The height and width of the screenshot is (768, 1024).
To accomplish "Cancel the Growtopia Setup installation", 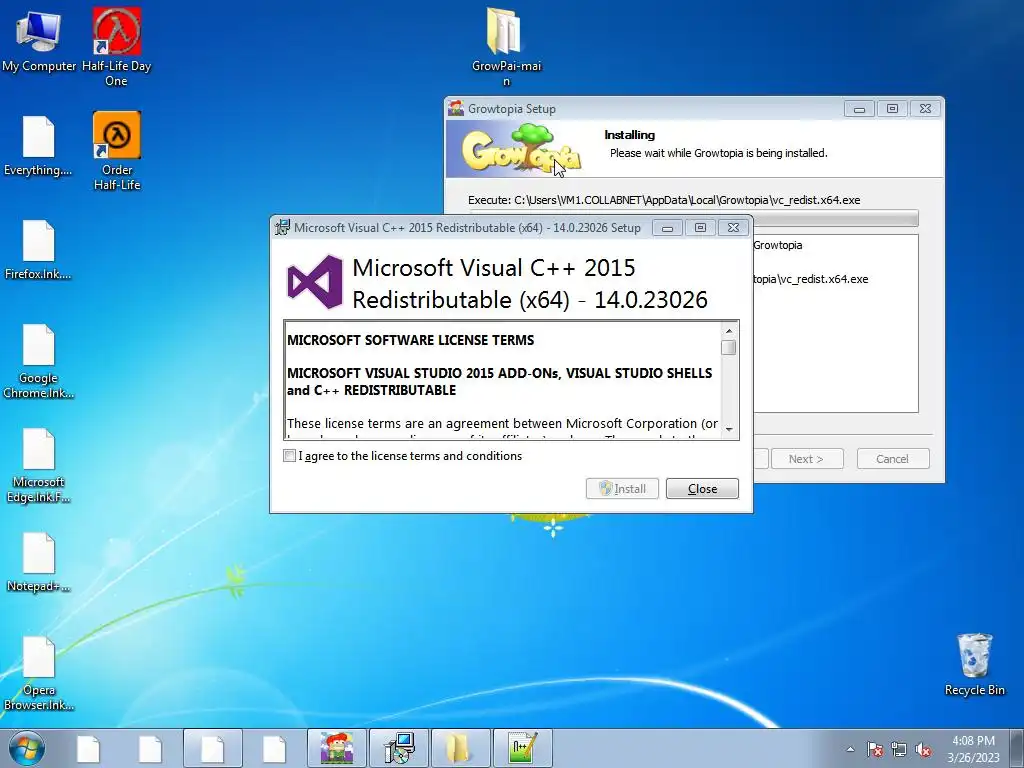I will [893, 458].
